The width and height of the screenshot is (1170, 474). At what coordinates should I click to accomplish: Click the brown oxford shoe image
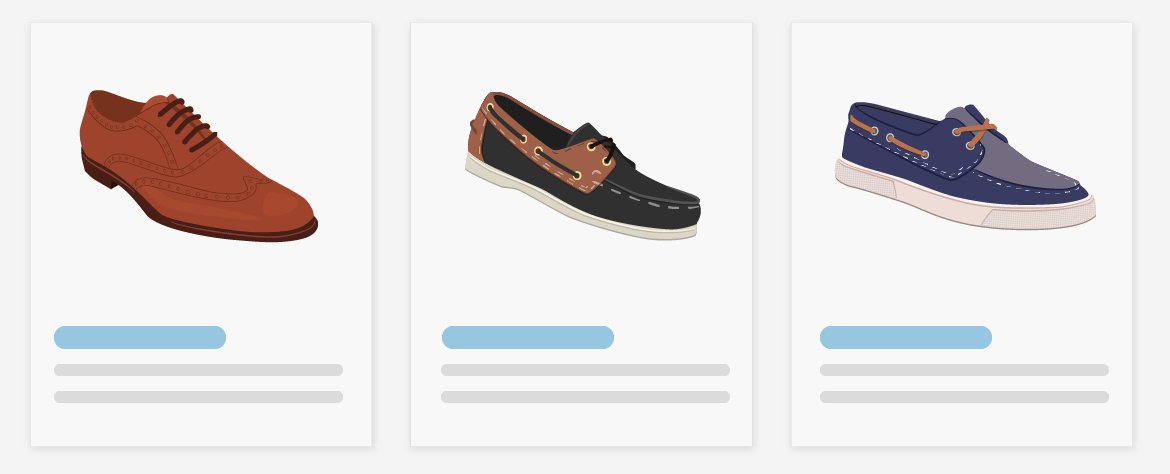click(x=198, y=166)
